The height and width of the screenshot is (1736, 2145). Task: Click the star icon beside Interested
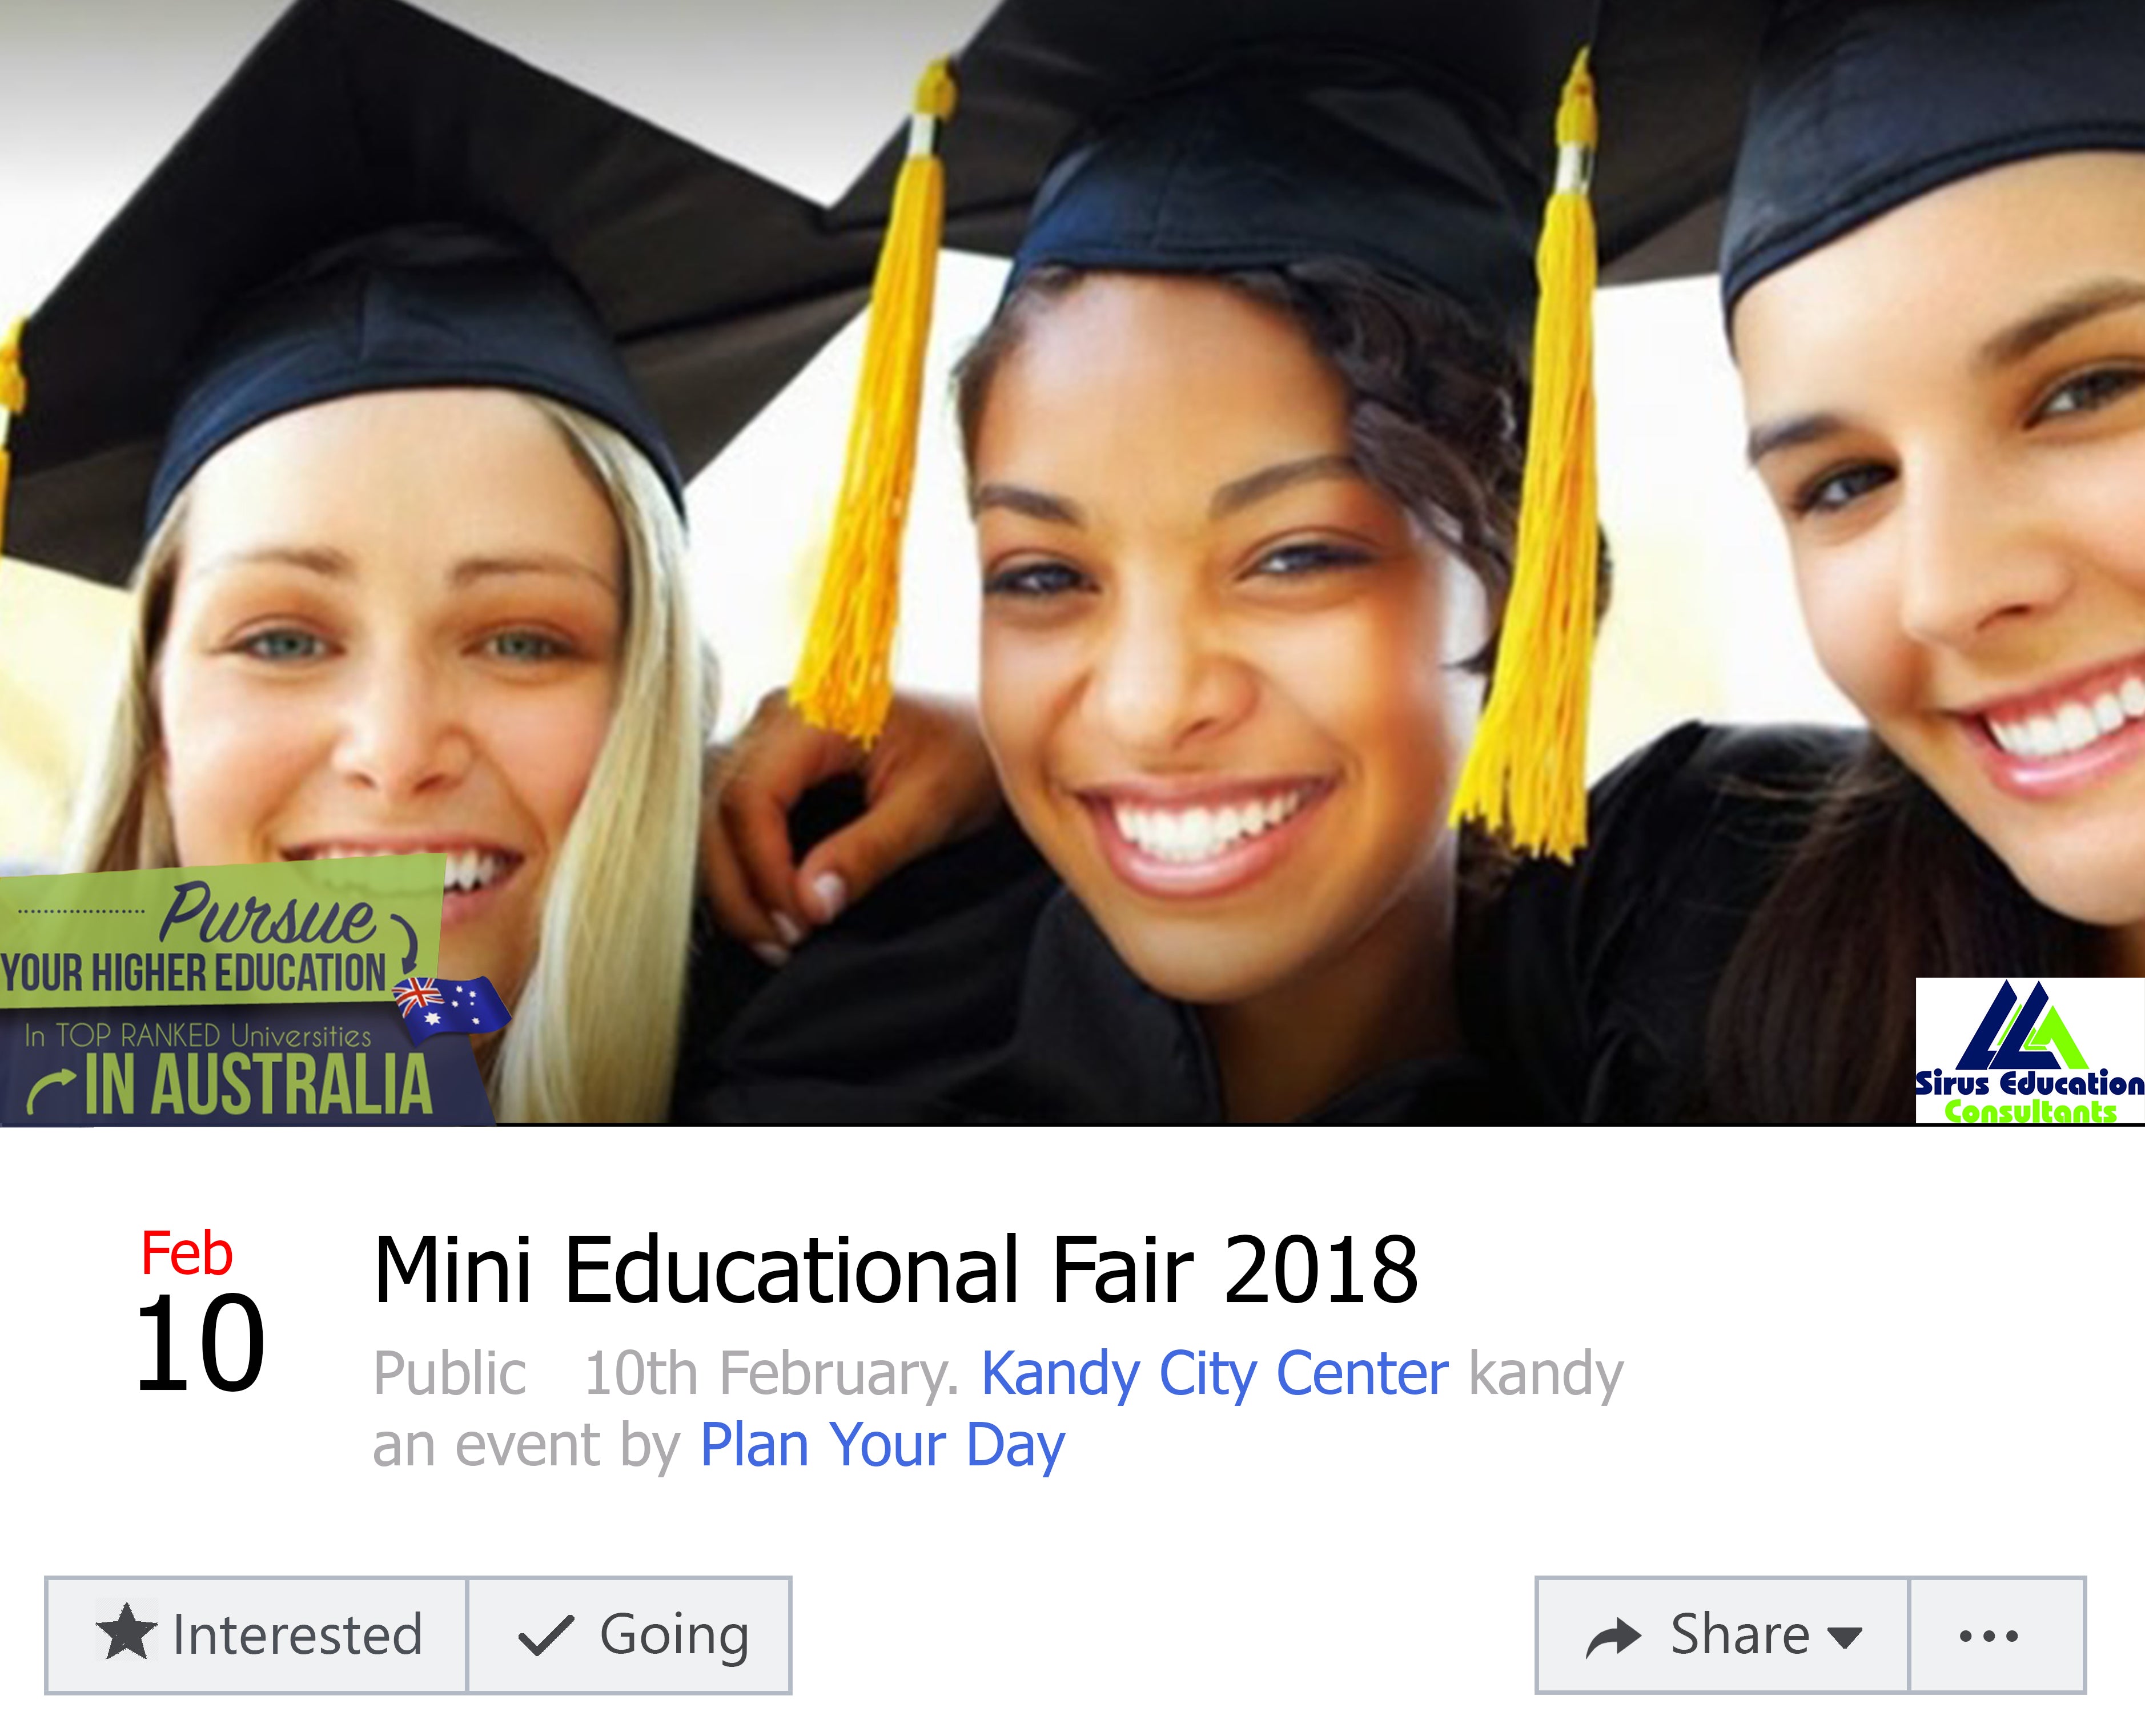pos(126,1633)
